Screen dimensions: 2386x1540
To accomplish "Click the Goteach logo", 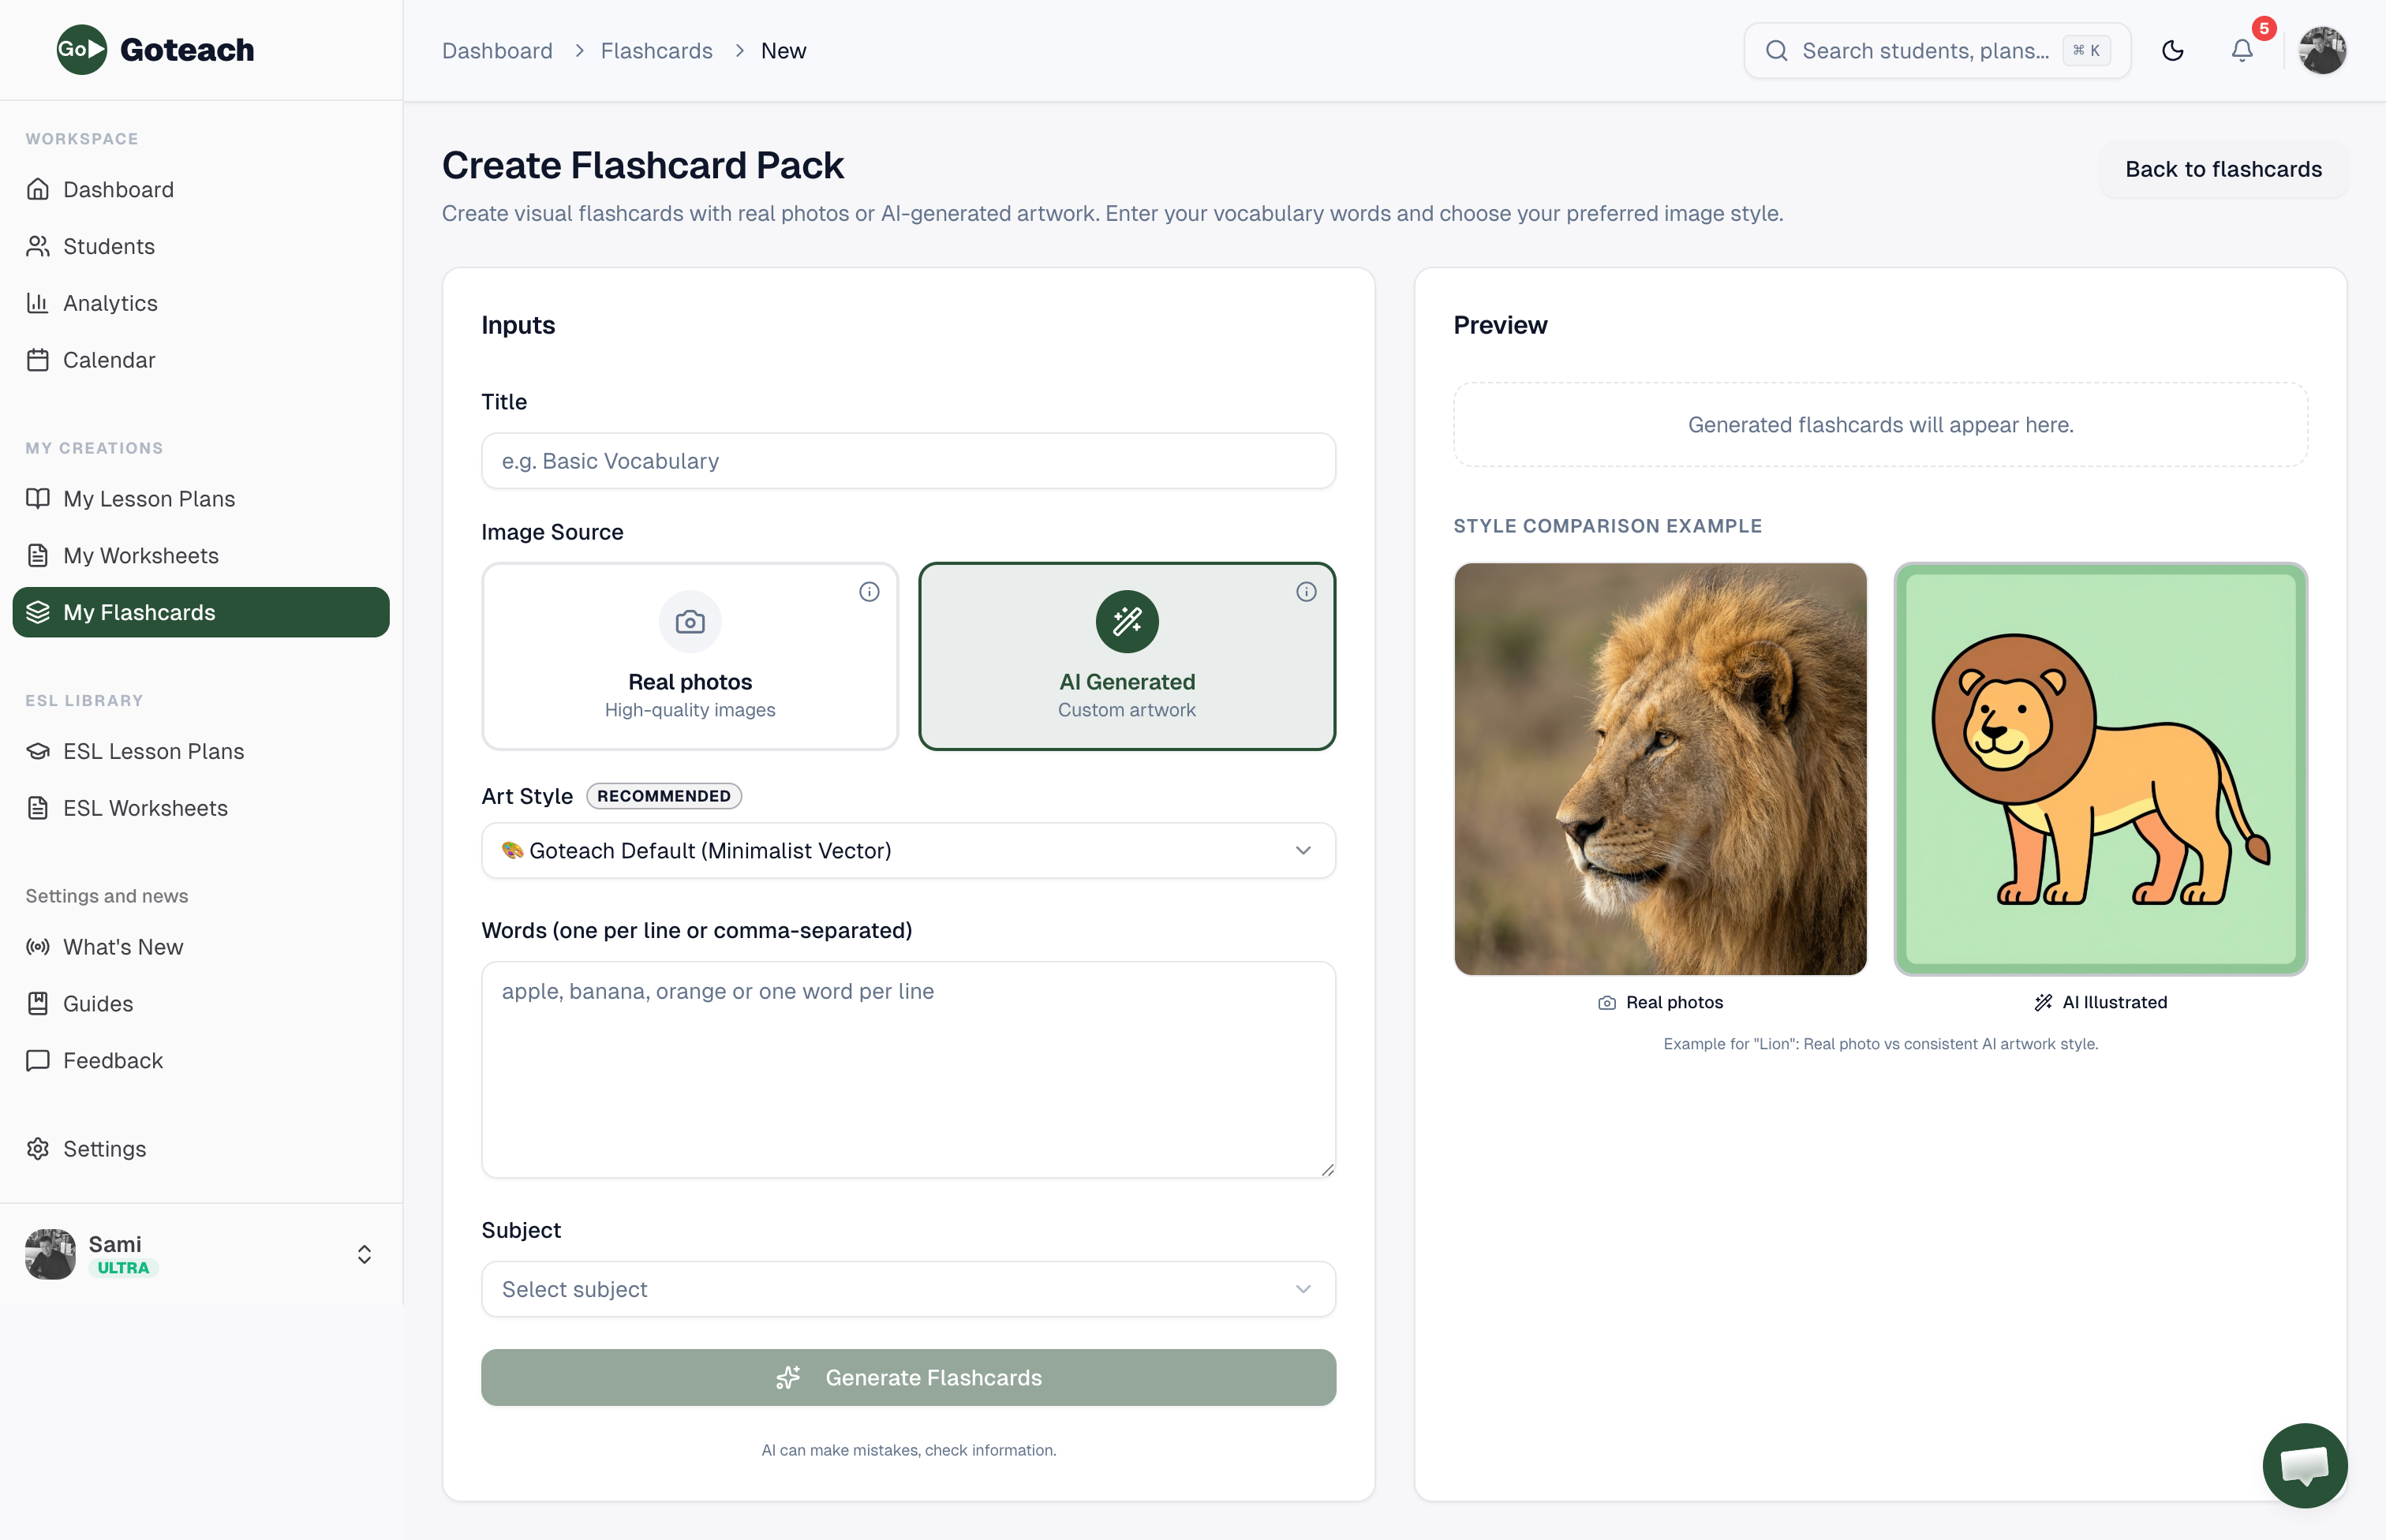I will (x=155, y=49).
